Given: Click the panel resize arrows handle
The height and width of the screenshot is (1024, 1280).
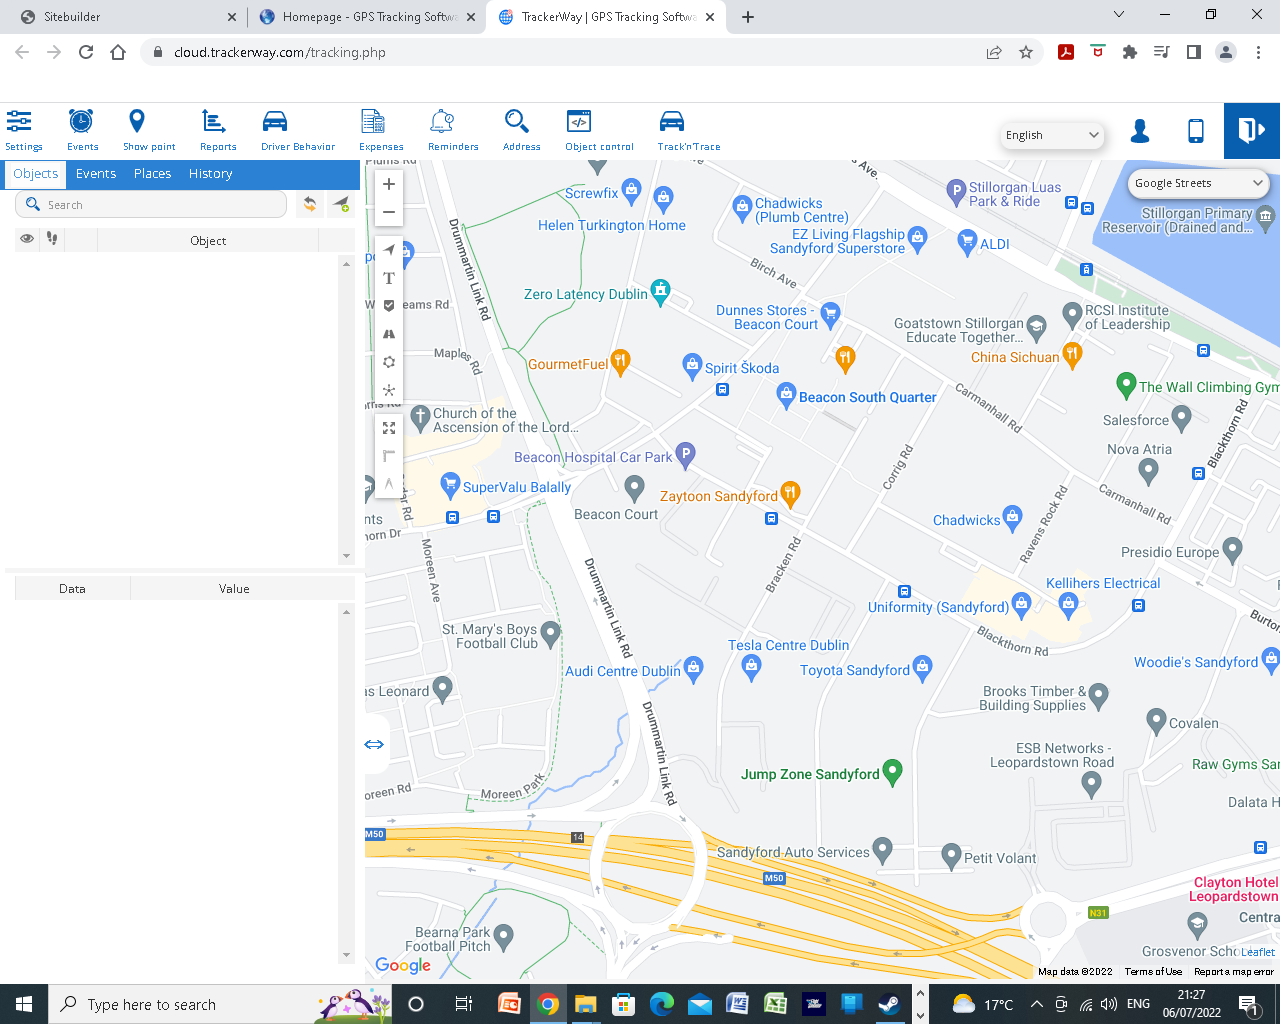Looking at the screenshot, I should tap(374, 744).
